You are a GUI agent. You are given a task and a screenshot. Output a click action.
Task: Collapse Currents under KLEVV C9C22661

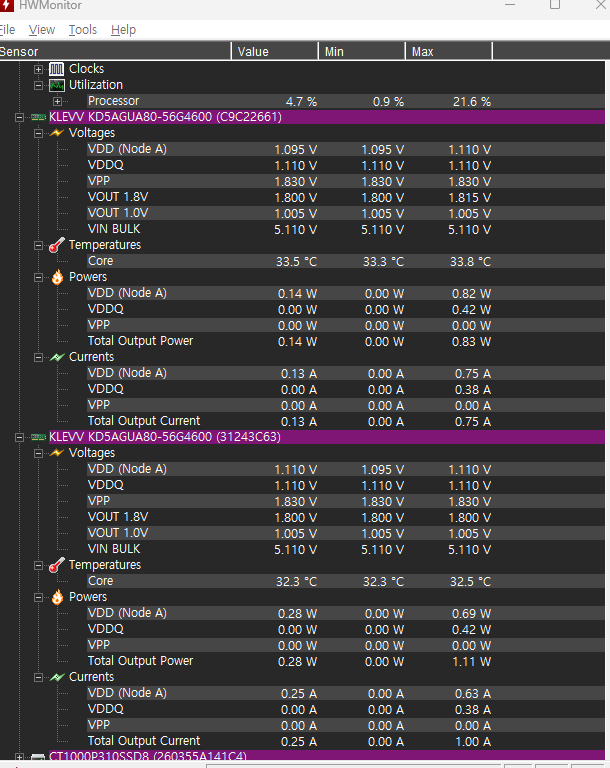pyautogui.click(x=38, y=358)
